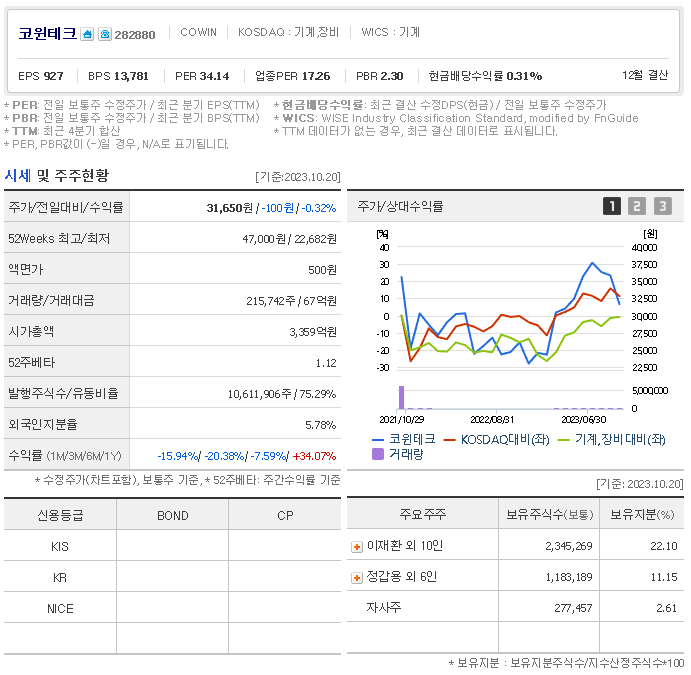Click the 주가/상대수익률 chart title

click(400, 206)
